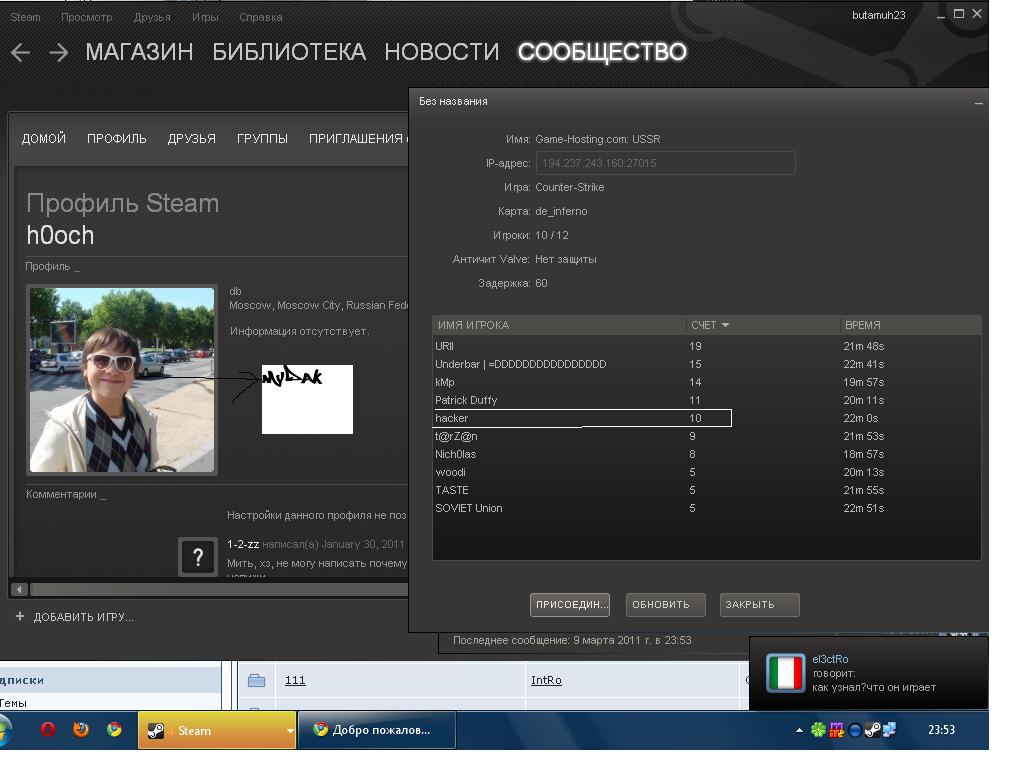Screen dimensions: 1024x768
Task: Minimize the Без названия server dialog
Action: [978, 103]
